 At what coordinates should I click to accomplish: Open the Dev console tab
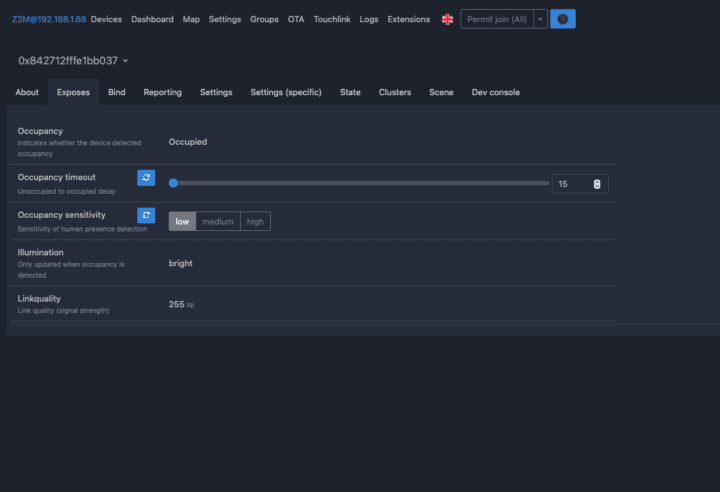click(496, 93)
